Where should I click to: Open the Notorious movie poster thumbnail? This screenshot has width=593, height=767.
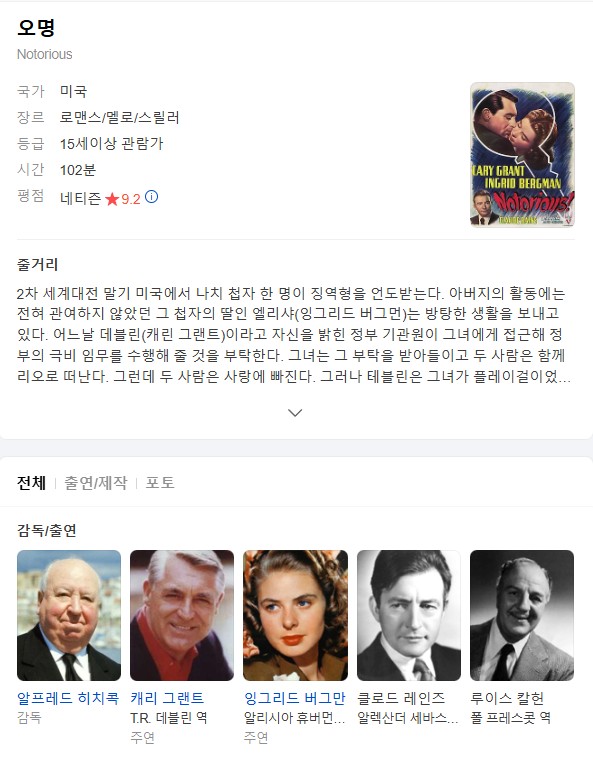[522, 155]
